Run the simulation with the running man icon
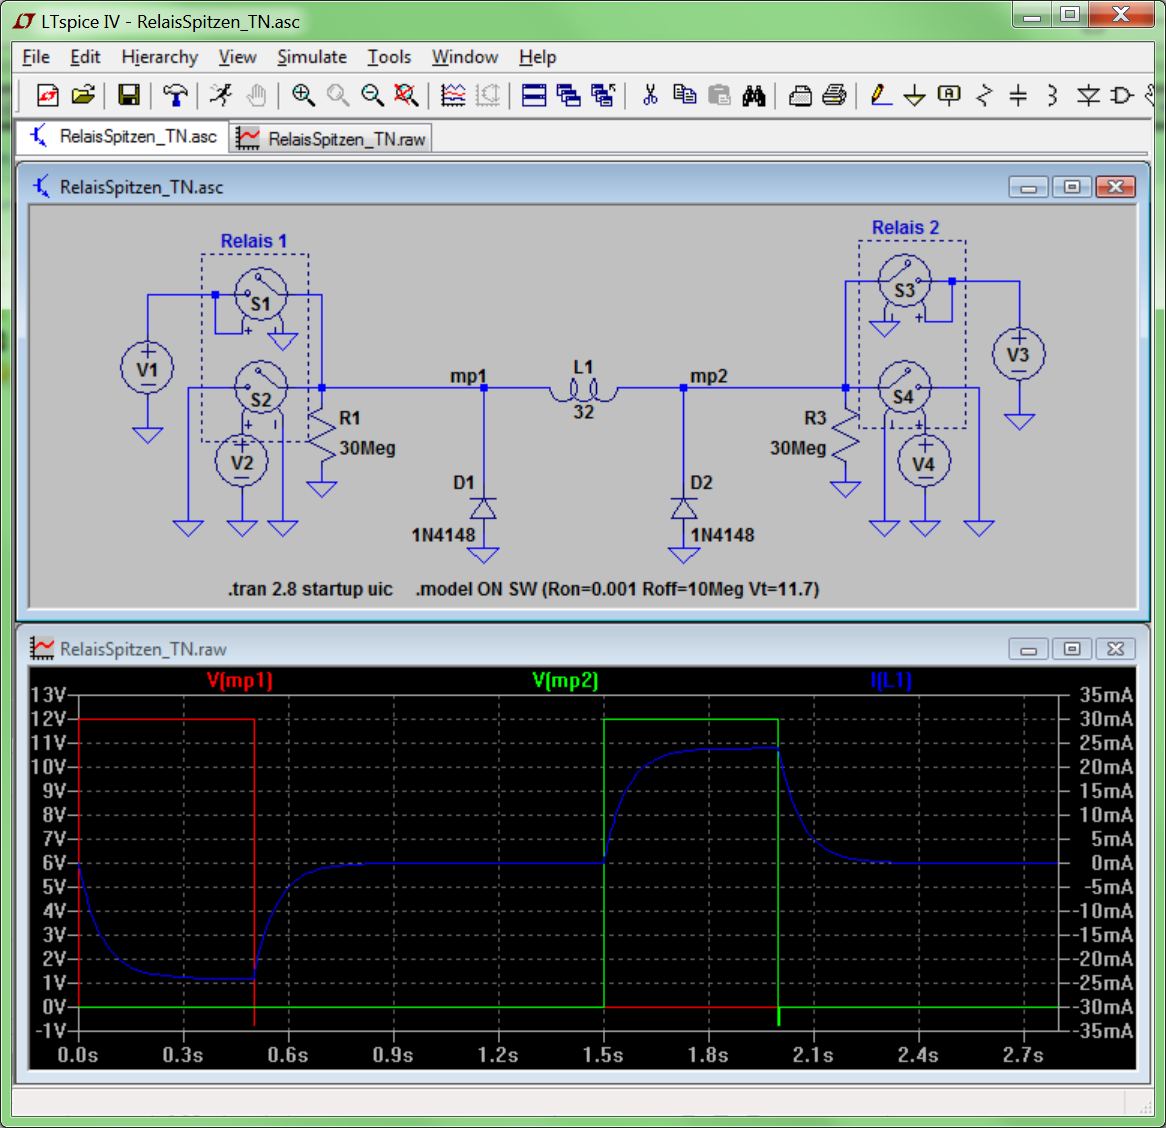This screenshot has width=1166, height=1128. point(221,95)
